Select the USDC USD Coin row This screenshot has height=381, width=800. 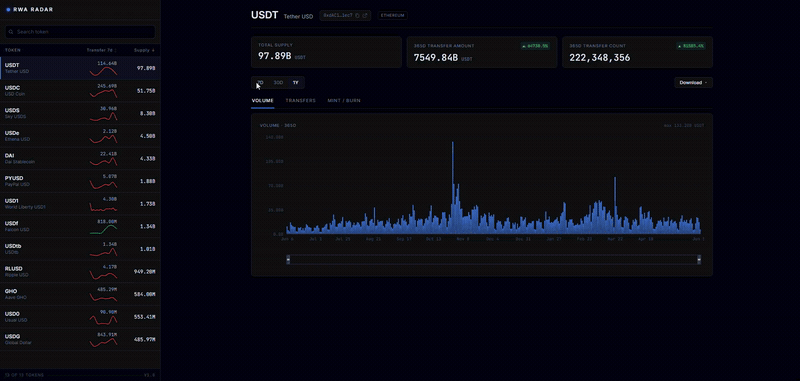(80, 91)
